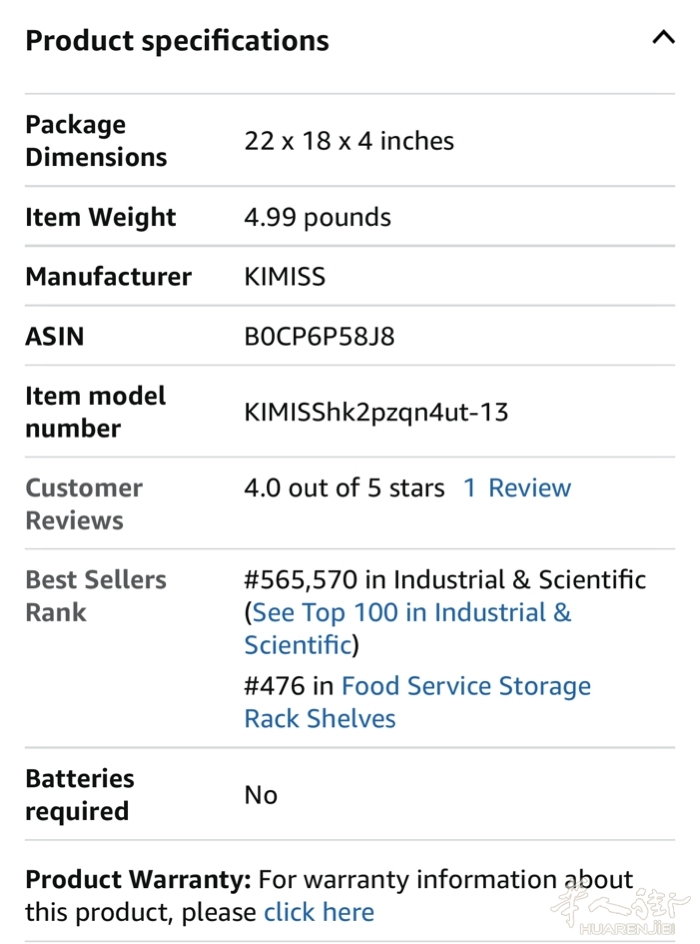Screen dimensions: 700x944
Task: Click the Item Weight 4.99 pounds value
Action: tap(317, 217)
